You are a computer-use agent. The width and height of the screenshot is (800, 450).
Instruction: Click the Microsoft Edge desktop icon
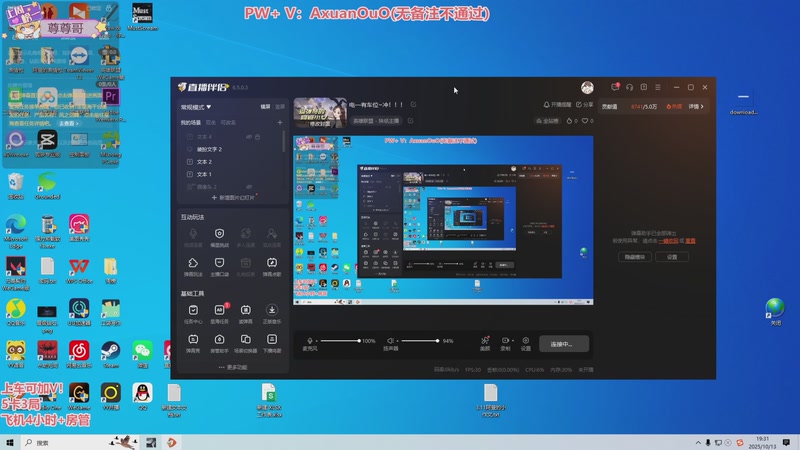[16, 231]
